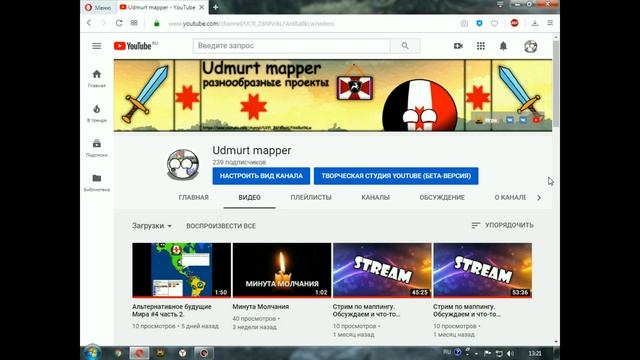Open the YouTube hamburger guide menu
Screen dimensions: 640x360
click(x=97, y=46)
